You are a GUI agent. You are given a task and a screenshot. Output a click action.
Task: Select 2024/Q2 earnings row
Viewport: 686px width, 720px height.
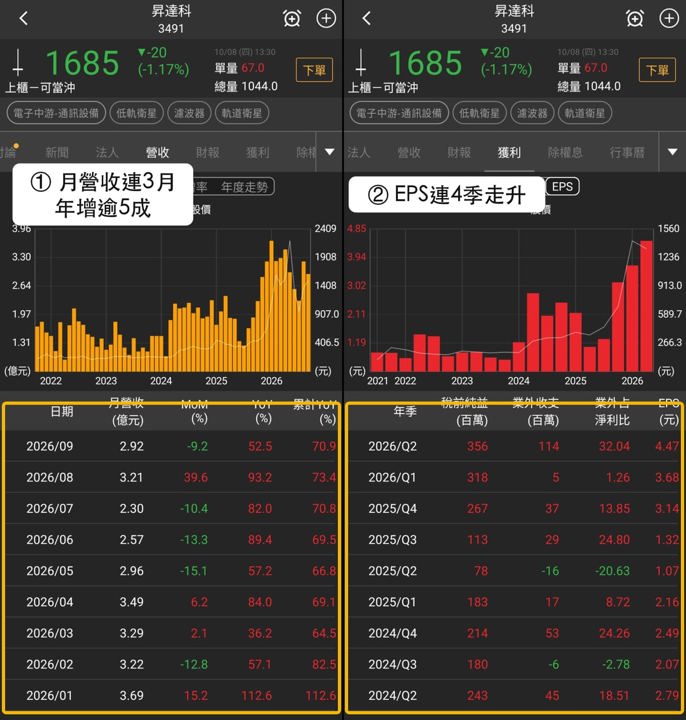514,696
